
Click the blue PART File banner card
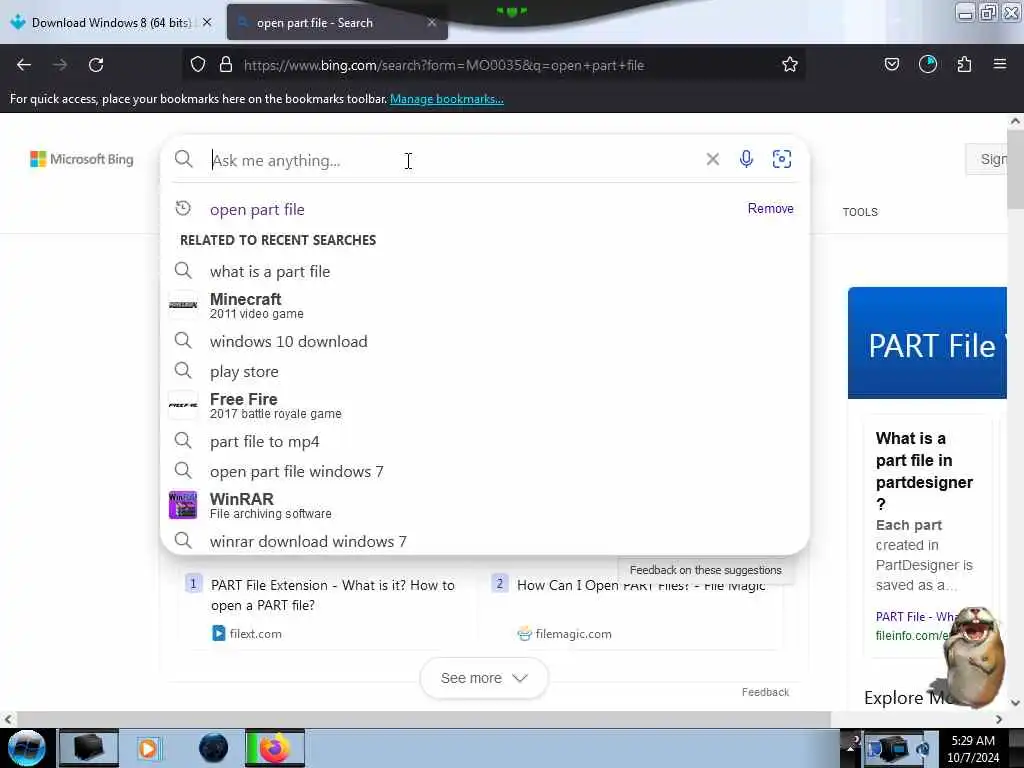tap(927, 343)
